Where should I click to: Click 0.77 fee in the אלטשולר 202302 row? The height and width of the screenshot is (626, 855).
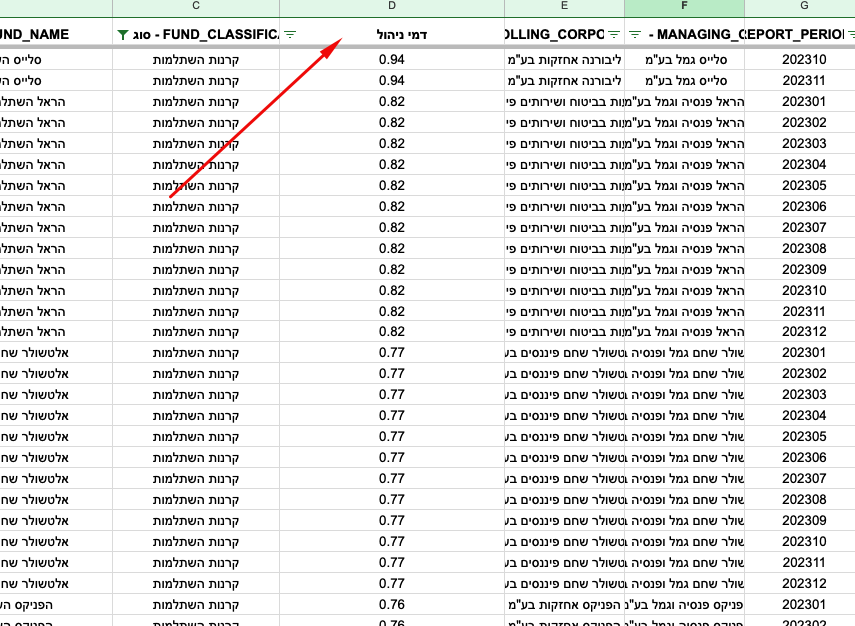tap(392, 374)
